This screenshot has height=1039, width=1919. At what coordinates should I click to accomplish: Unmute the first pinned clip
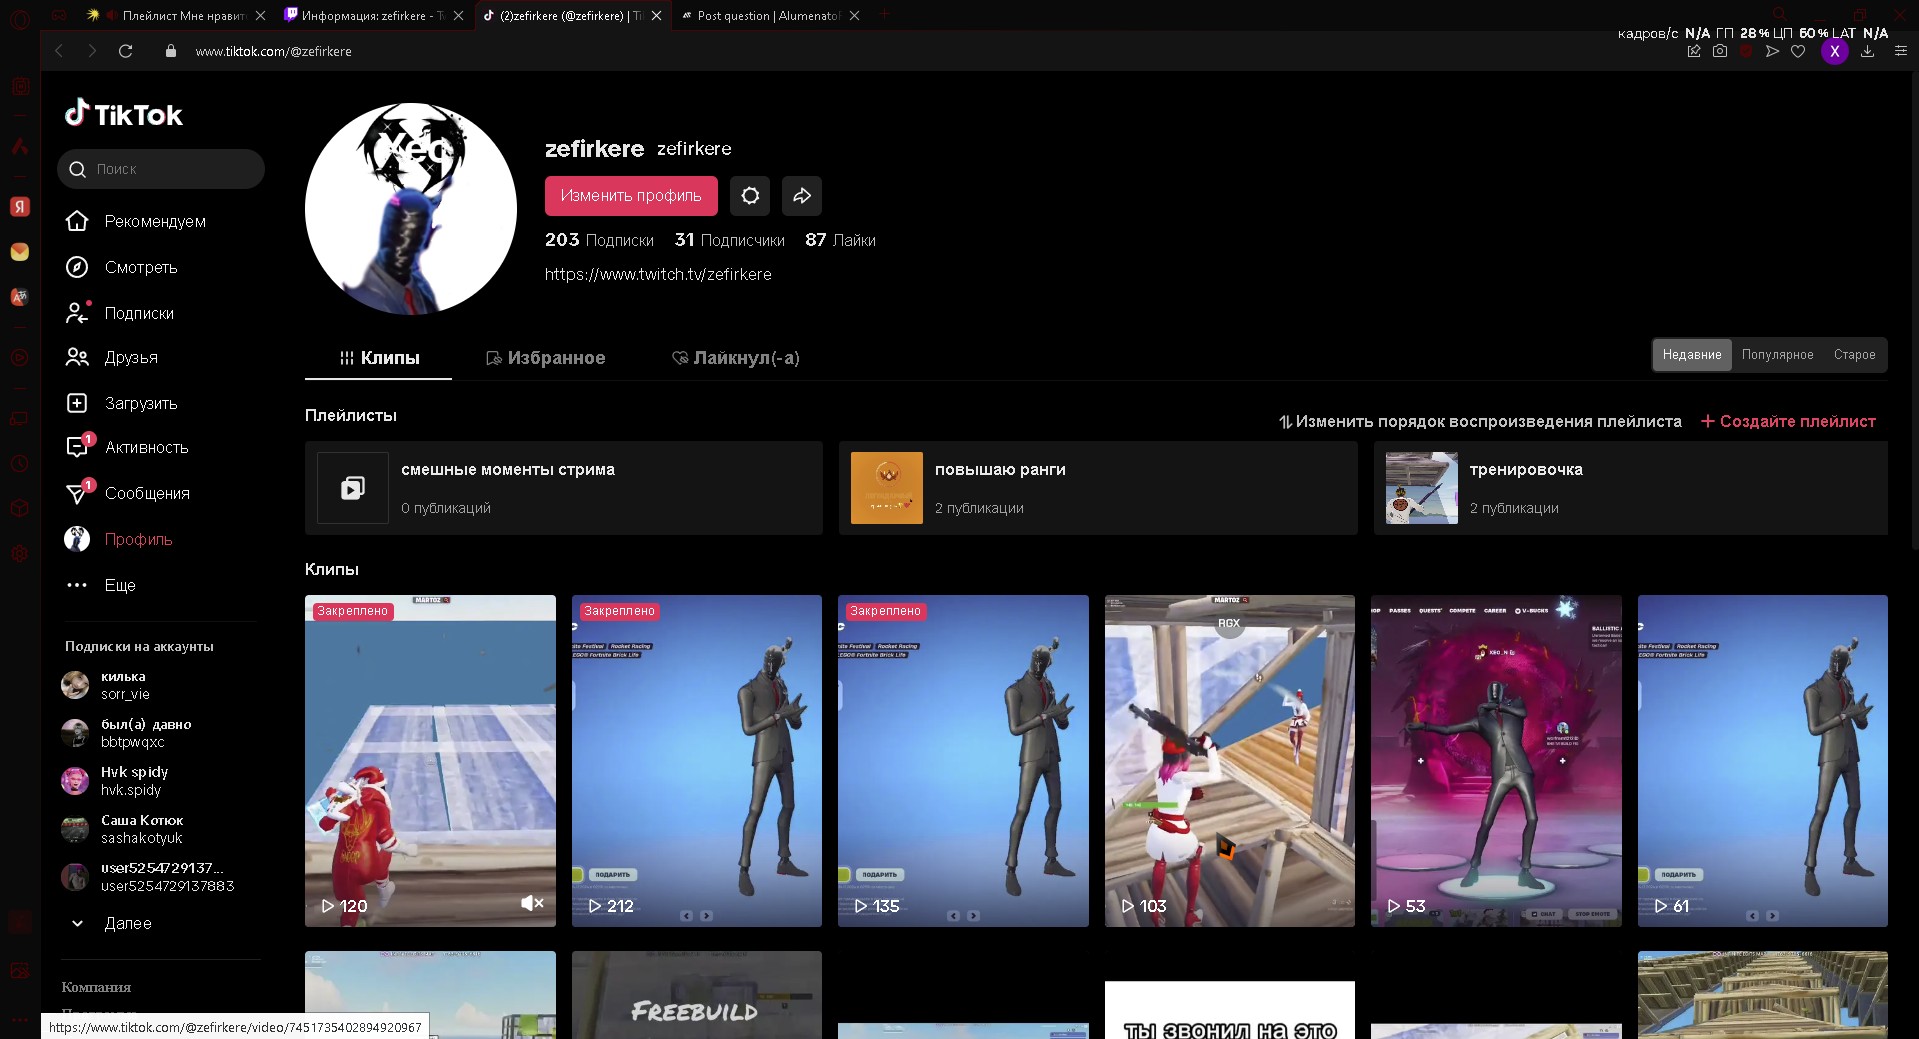pos(532,904)
